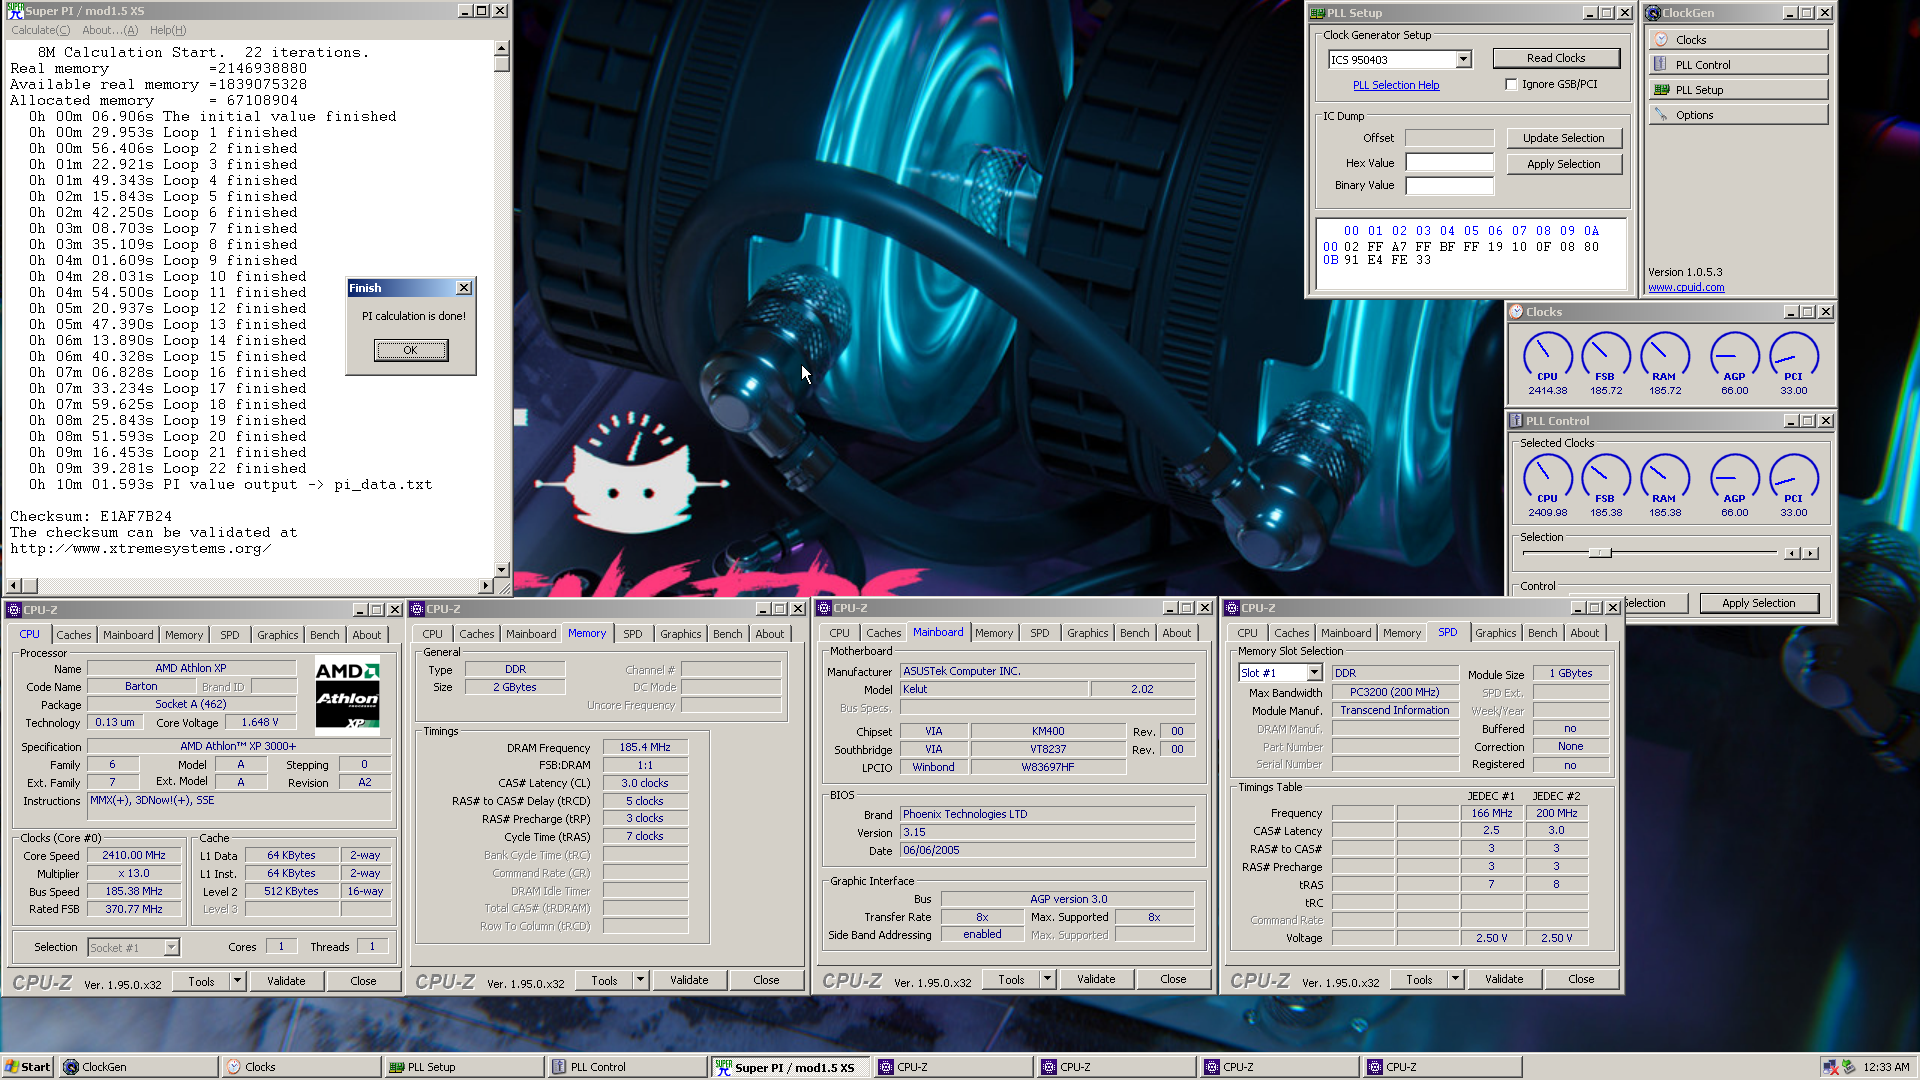This screenshot has width=1920, height=1080.
Task: Click Super PI horizontal scrollbar right arrow
Action: (x=486, y=586)
